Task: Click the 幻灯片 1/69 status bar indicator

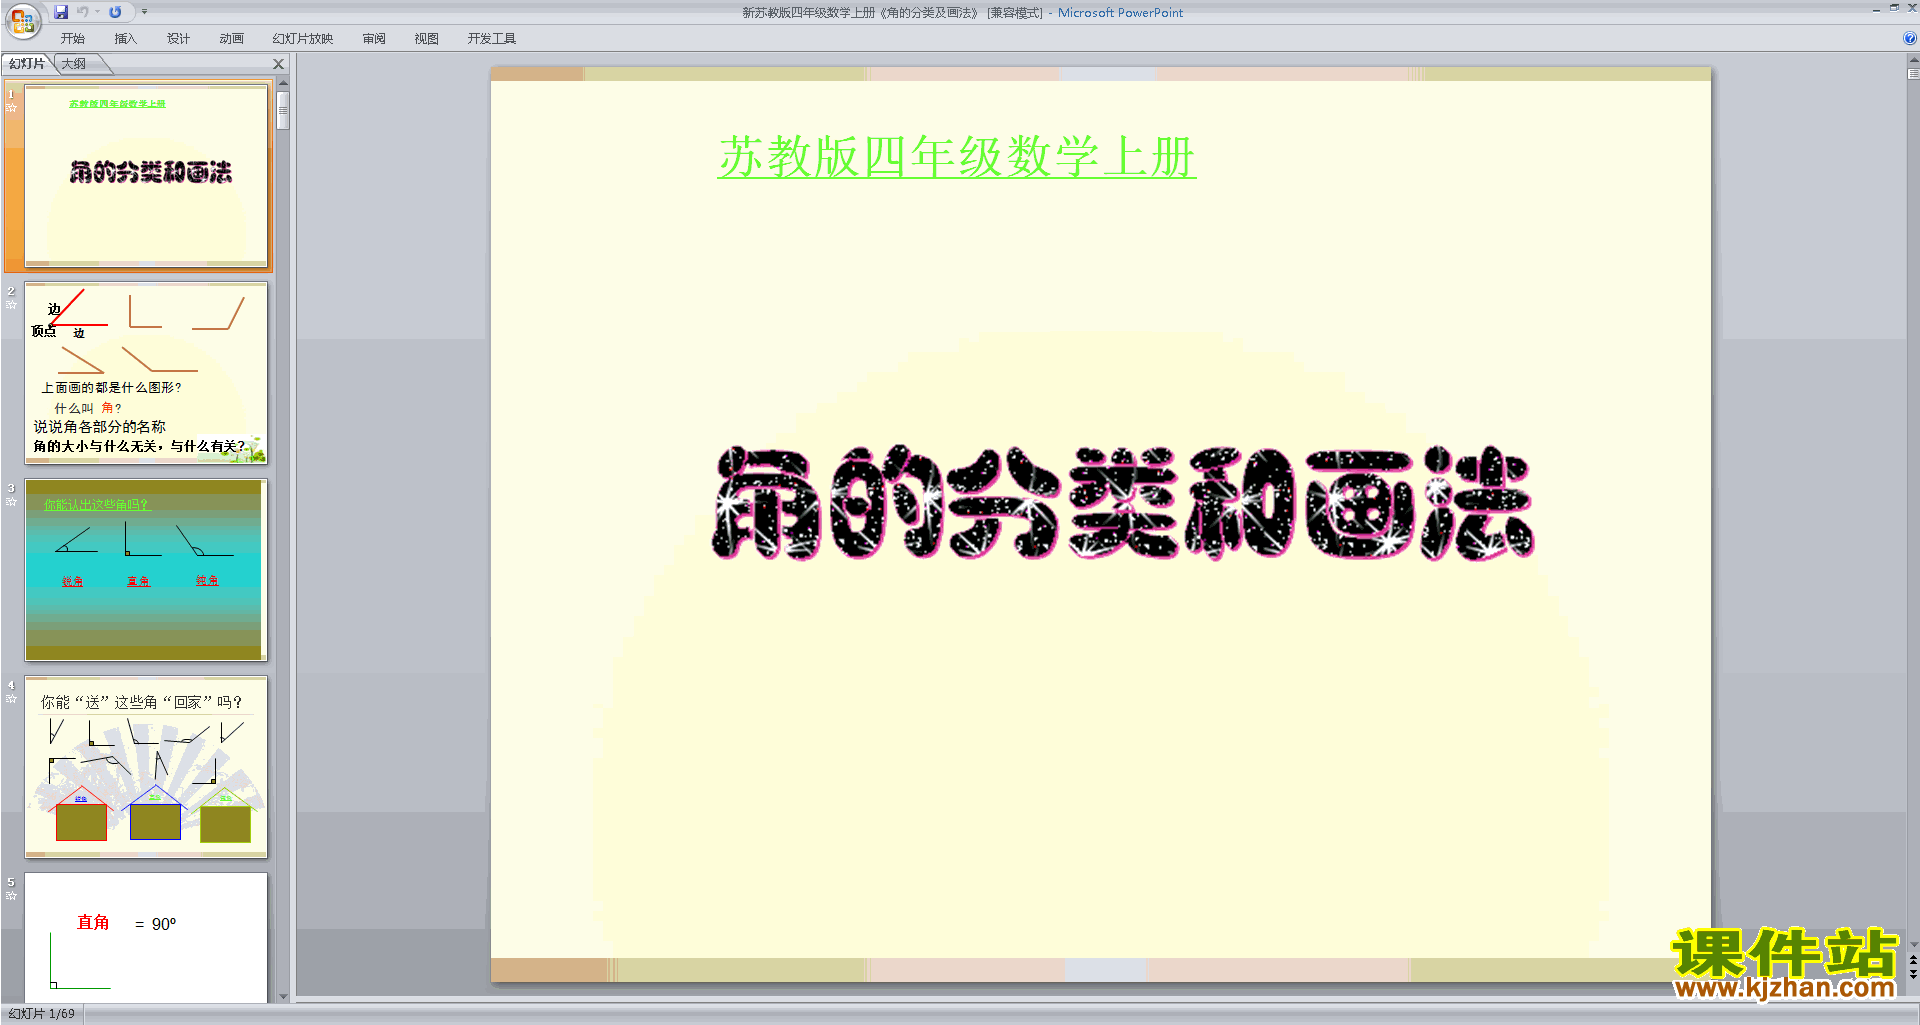Action: pos(42,1014)
